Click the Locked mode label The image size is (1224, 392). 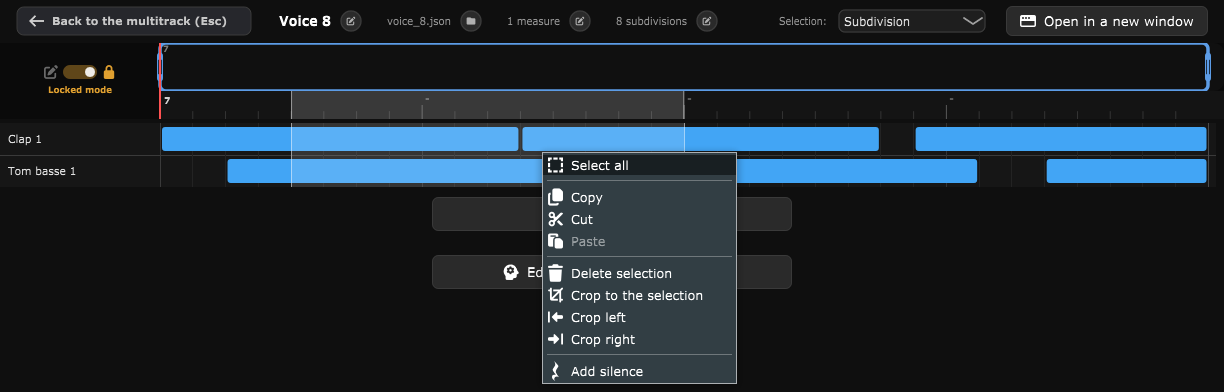[80, 90]
